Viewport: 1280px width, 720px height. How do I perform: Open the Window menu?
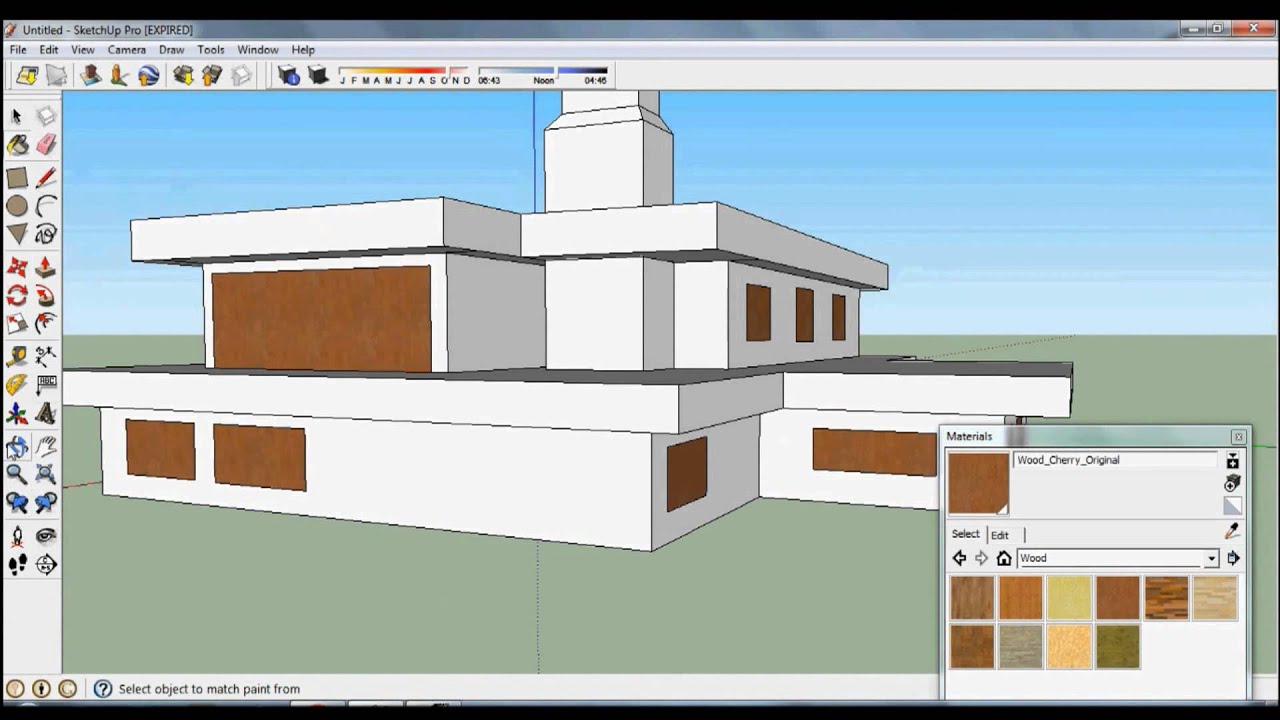tap(258, 49)
